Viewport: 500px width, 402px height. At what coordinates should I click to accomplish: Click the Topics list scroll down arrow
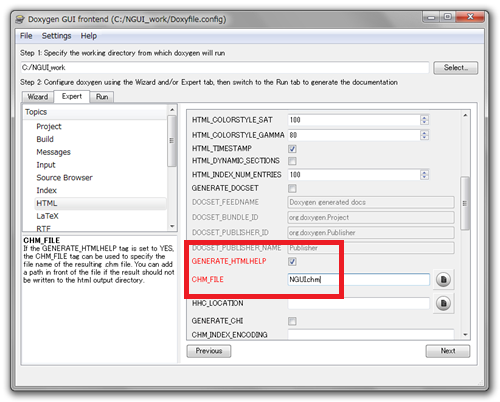[172, 226]
